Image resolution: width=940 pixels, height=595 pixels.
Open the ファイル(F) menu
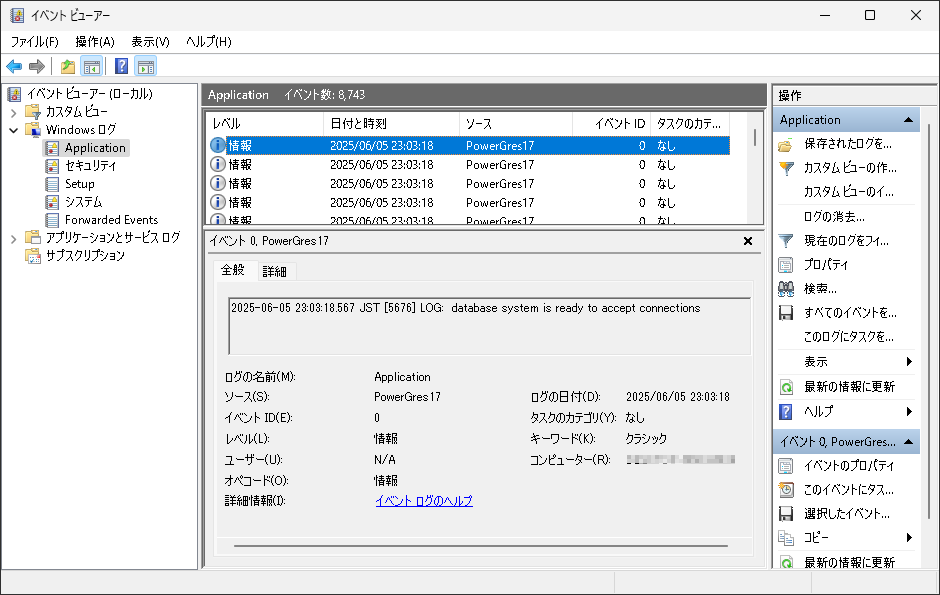pyautogui.click(x=35, y=41)
